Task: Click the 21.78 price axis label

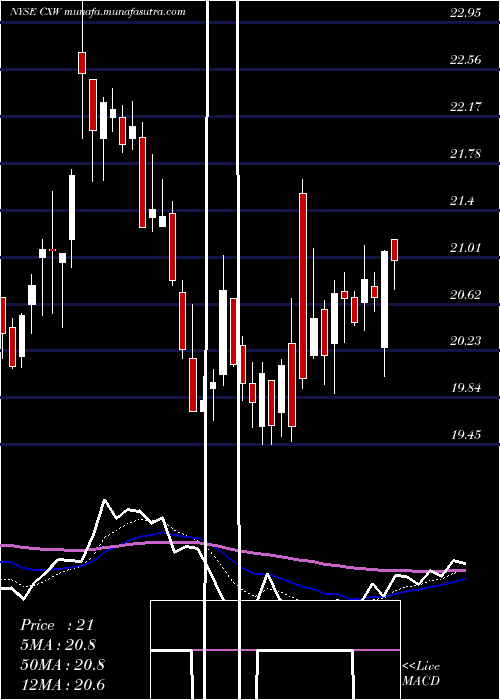Action: click(466, 154)
